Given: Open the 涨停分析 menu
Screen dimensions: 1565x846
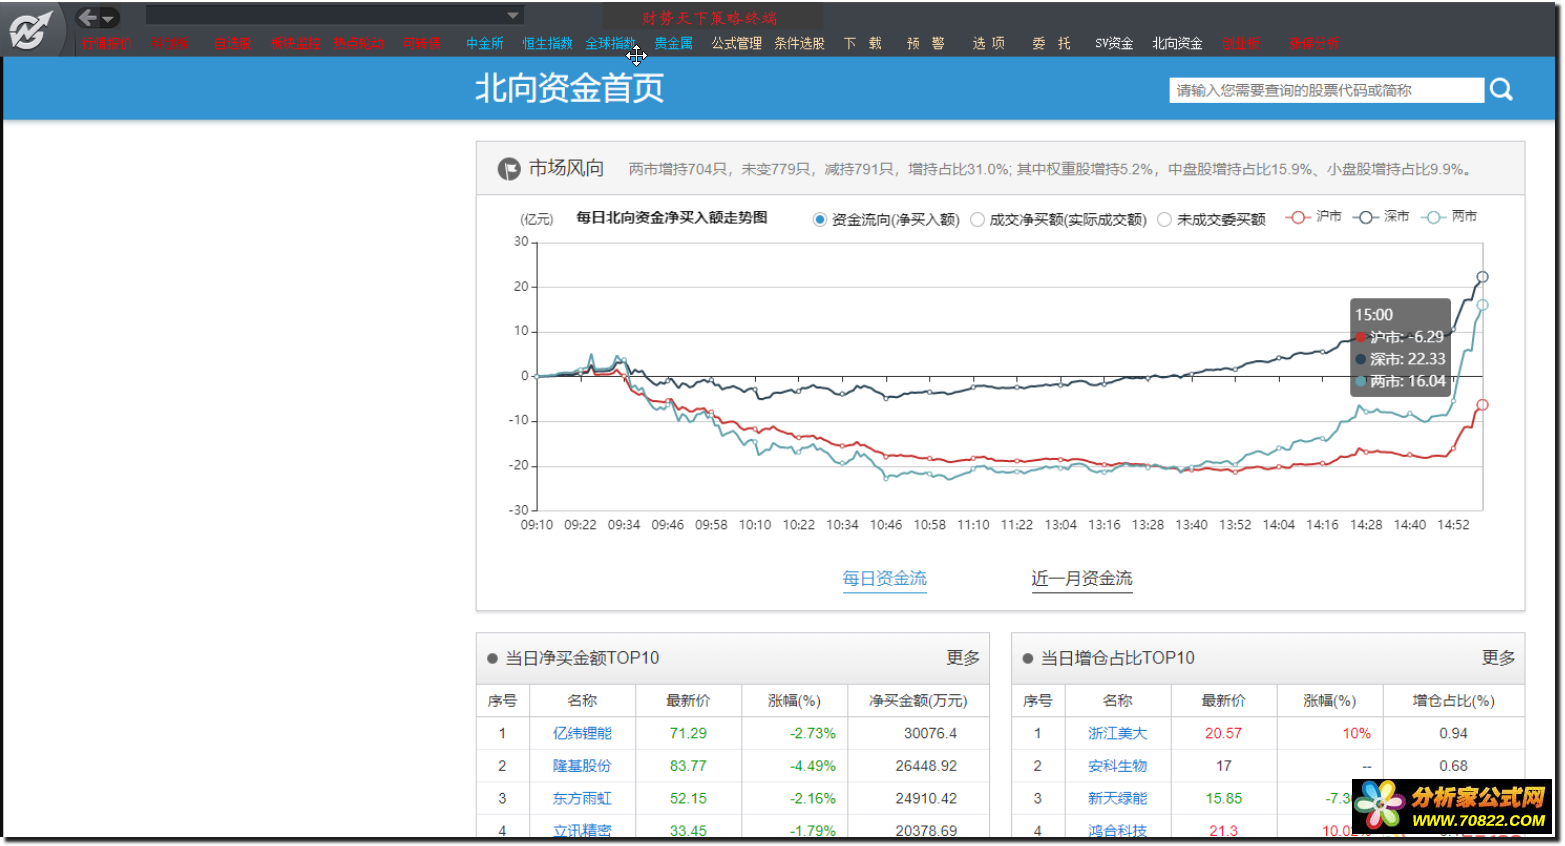Looking at the screenshot, I should [1313, 44].
